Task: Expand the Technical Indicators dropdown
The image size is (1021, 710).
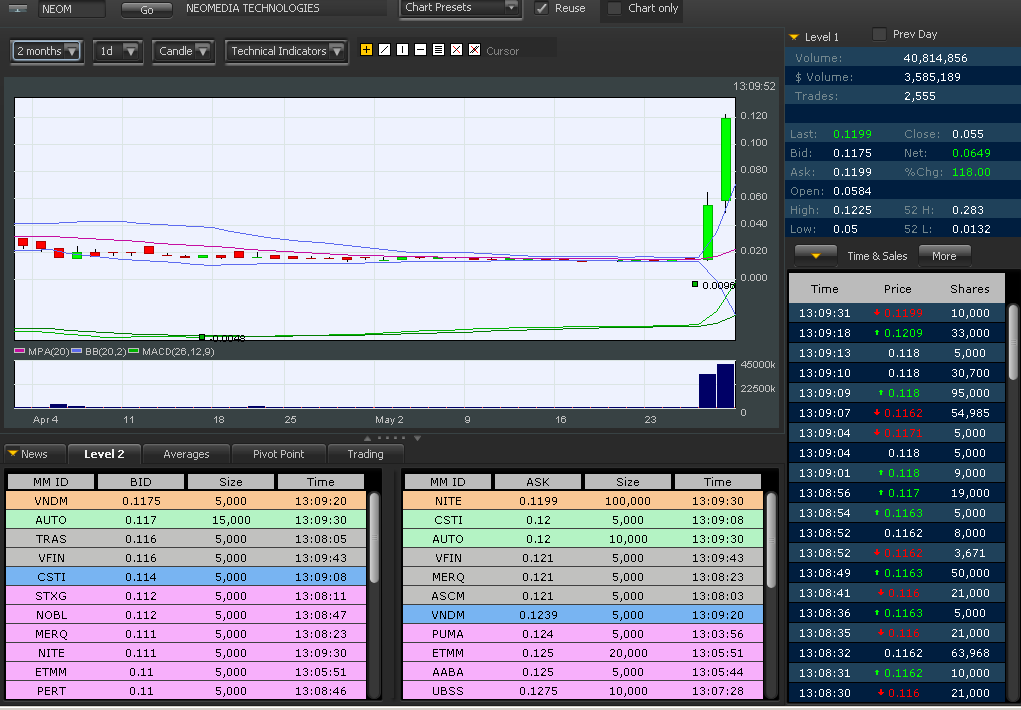Action: click(x=286, y=51)
